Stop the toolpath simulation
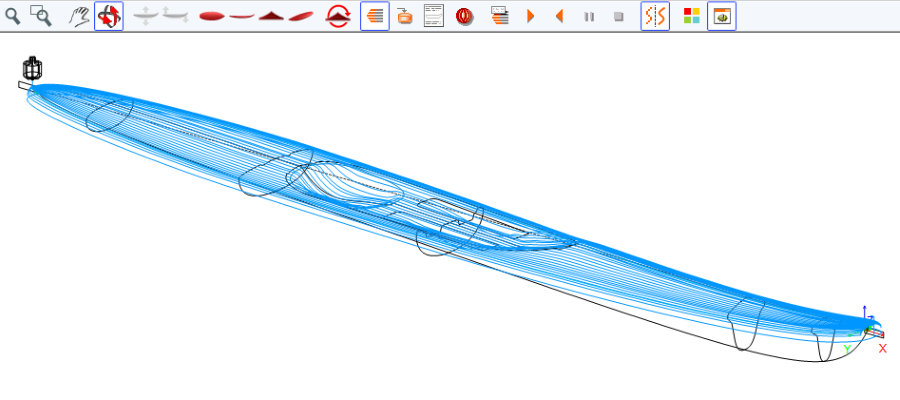900x400 pixels. pos(618,17)
